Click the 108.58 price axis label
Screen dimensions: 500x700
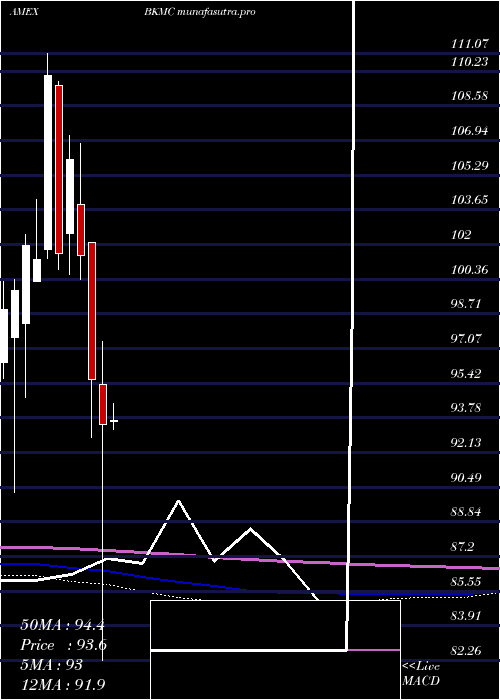click(x=469, y=96)
